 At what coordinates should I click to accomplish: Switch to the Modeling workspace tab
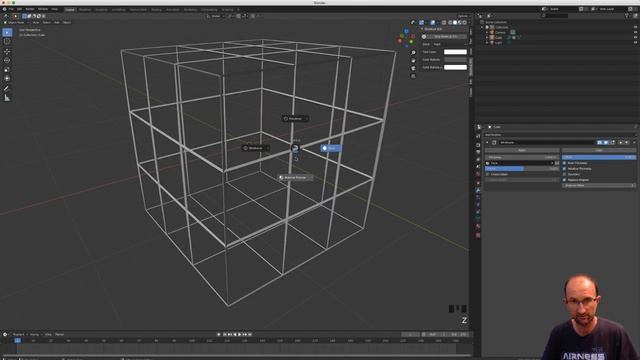point(85,9)
